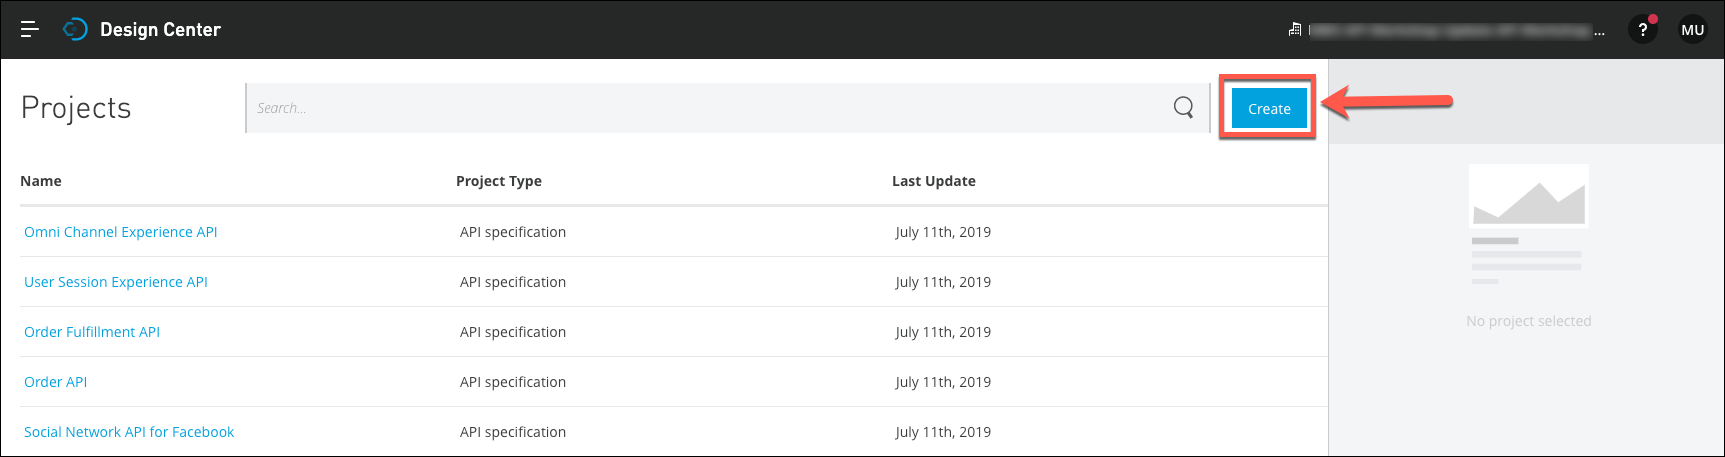Select the Order API row's project type
The image size is (1725, 457).
click(512, 382)
